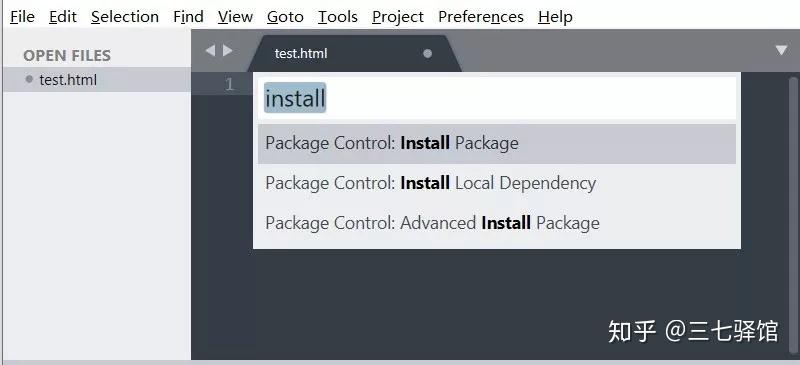800x365 pixels.
Task: Open the File menu
Action: 22,17
